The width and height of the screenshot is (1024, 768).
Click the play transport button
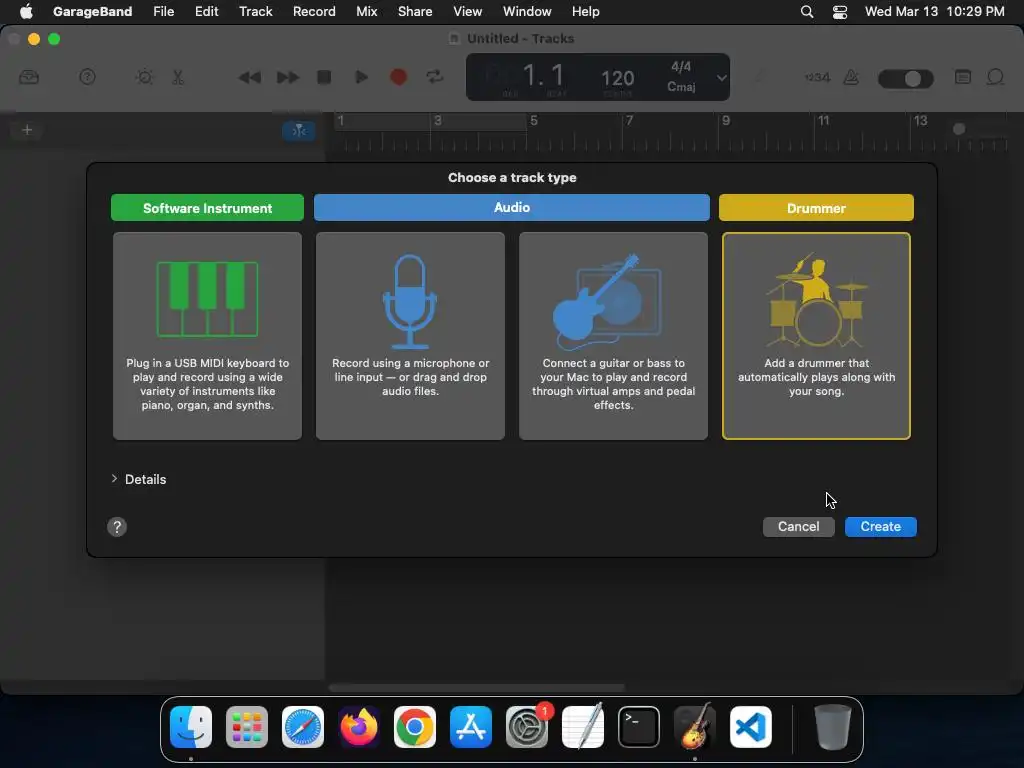361,77
